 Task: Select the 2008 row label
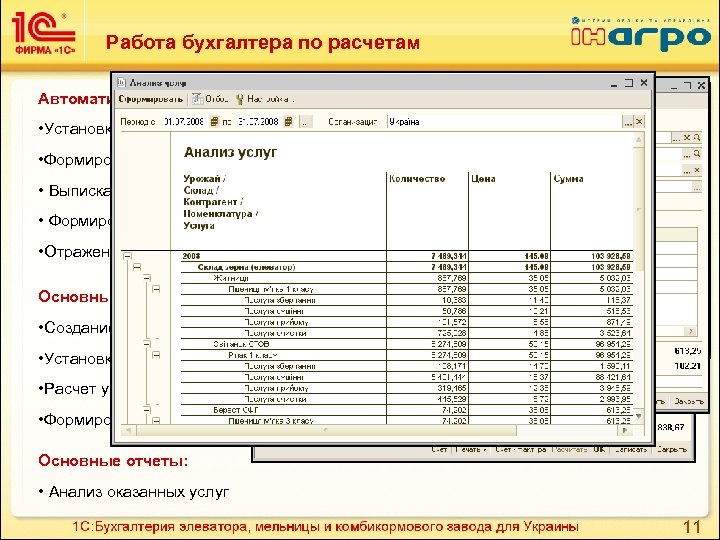pyautogui.click(x=191, y=256)
